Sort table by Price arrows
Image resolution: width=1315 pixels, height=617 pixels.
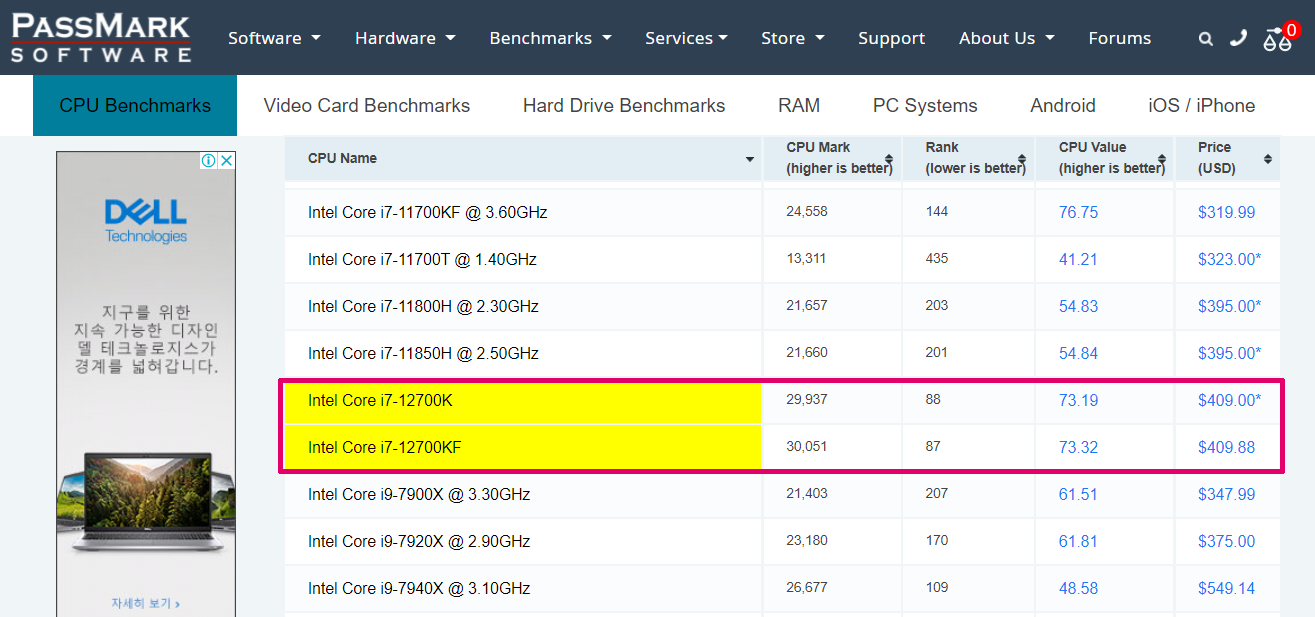point(1268,159)
